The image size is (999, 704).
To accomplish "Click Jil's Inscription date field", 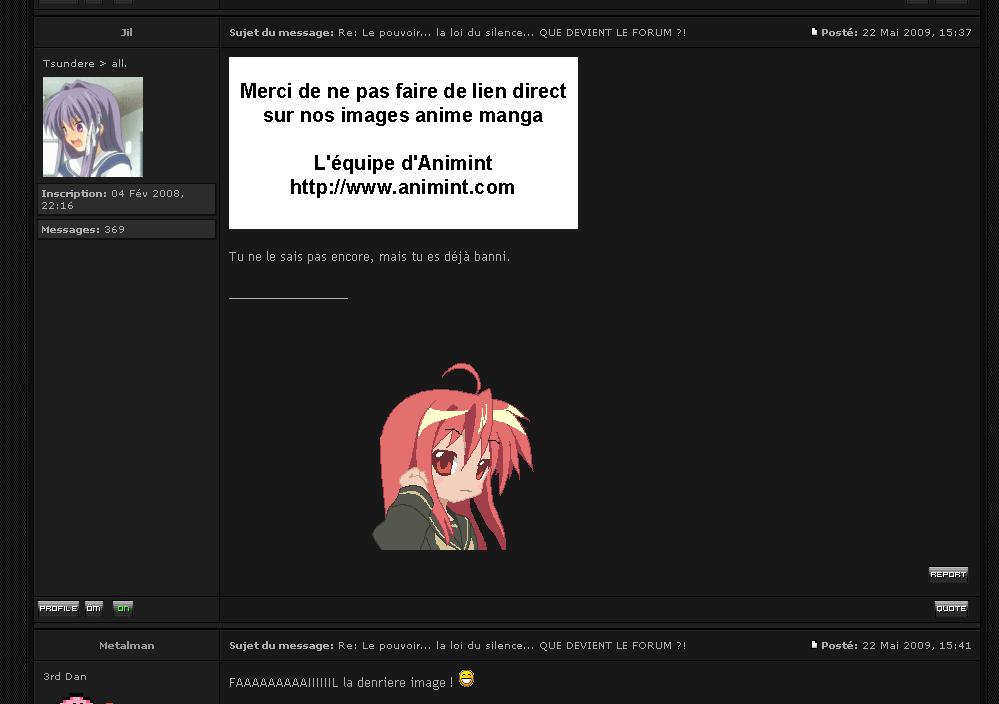I will [x=126, y=199].
